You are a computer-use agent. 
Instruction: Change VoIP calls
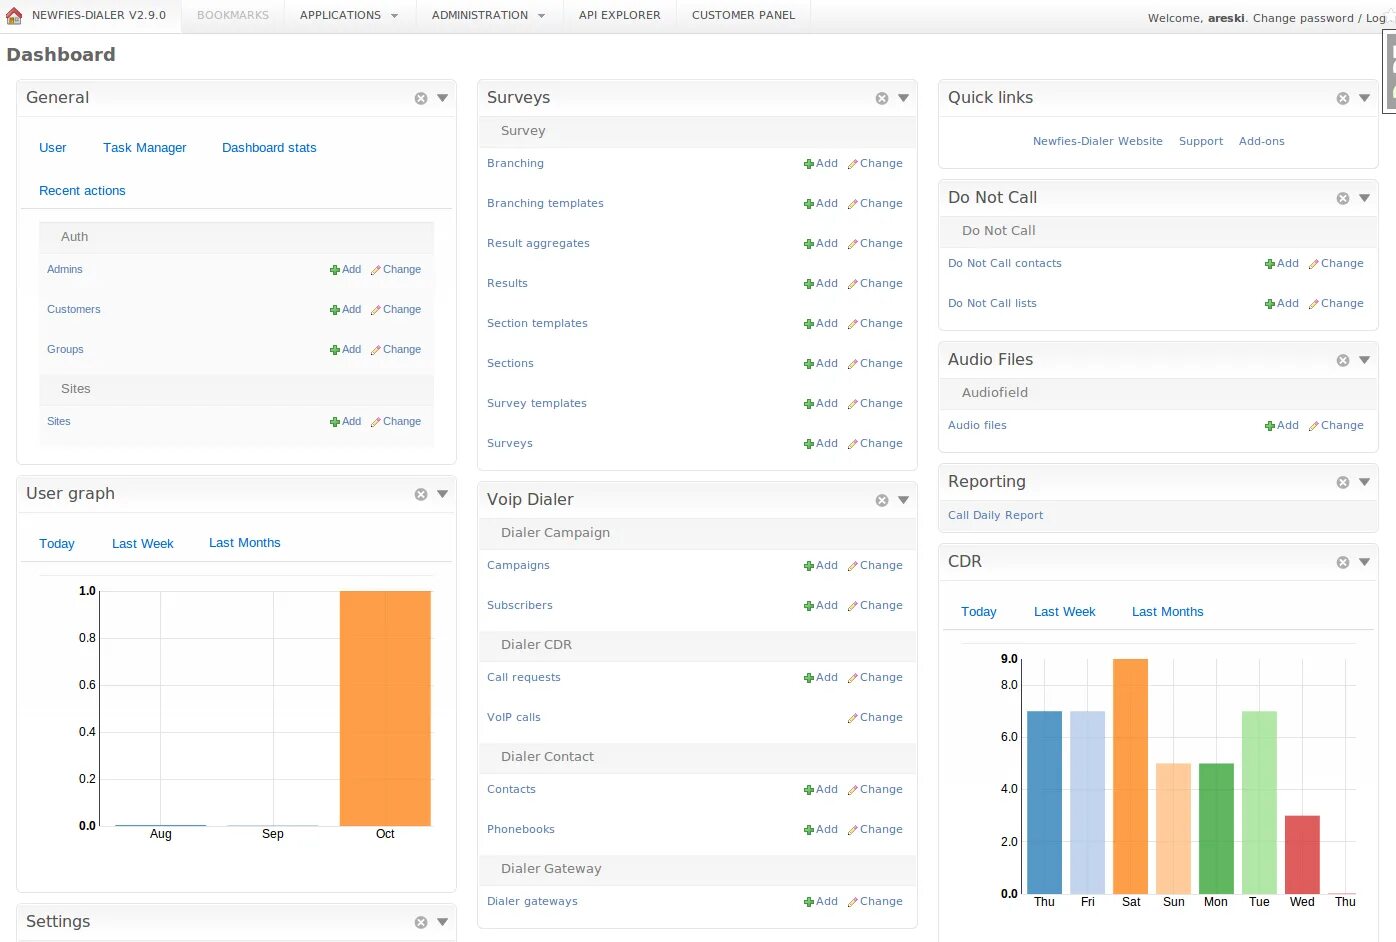tap(875, 717)
